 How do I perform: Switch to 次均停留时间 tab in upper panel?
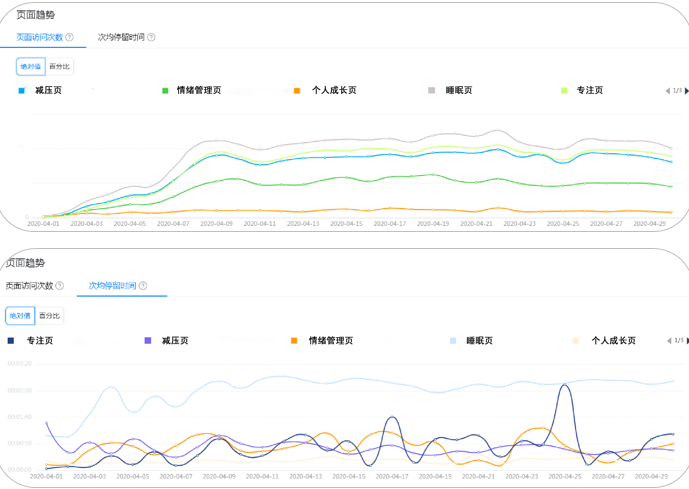click(121, 37)
